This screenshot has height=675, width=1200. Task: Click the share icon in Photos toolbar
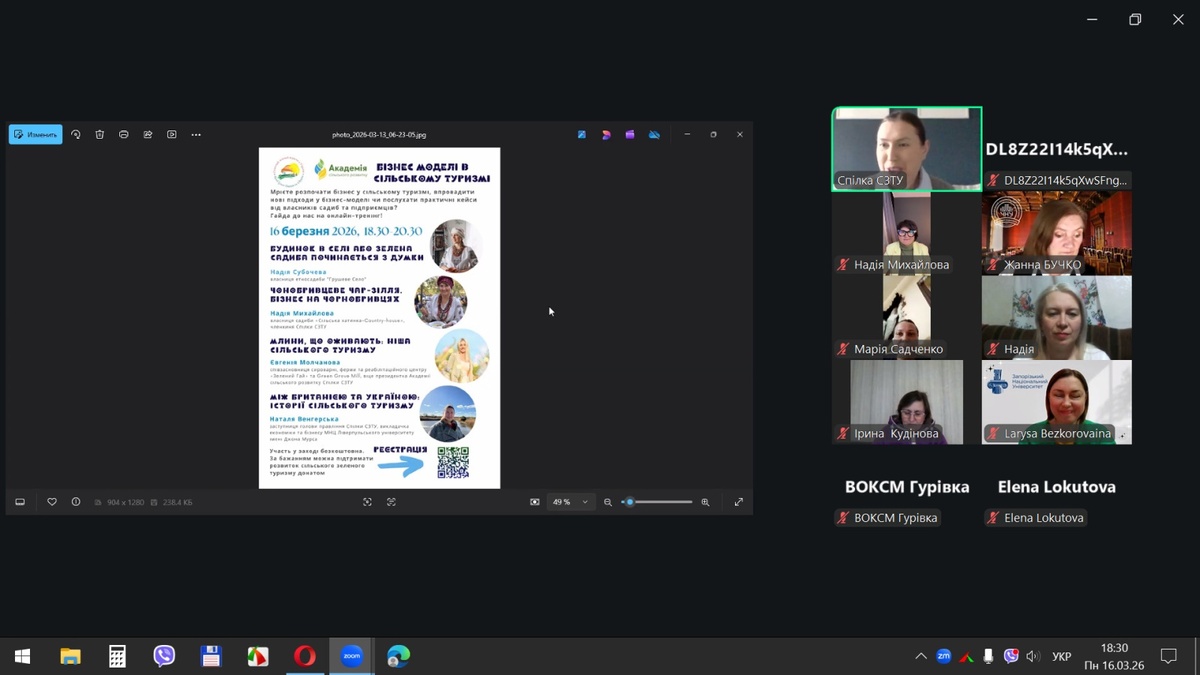pyautogui.click(x=148, y=134)
